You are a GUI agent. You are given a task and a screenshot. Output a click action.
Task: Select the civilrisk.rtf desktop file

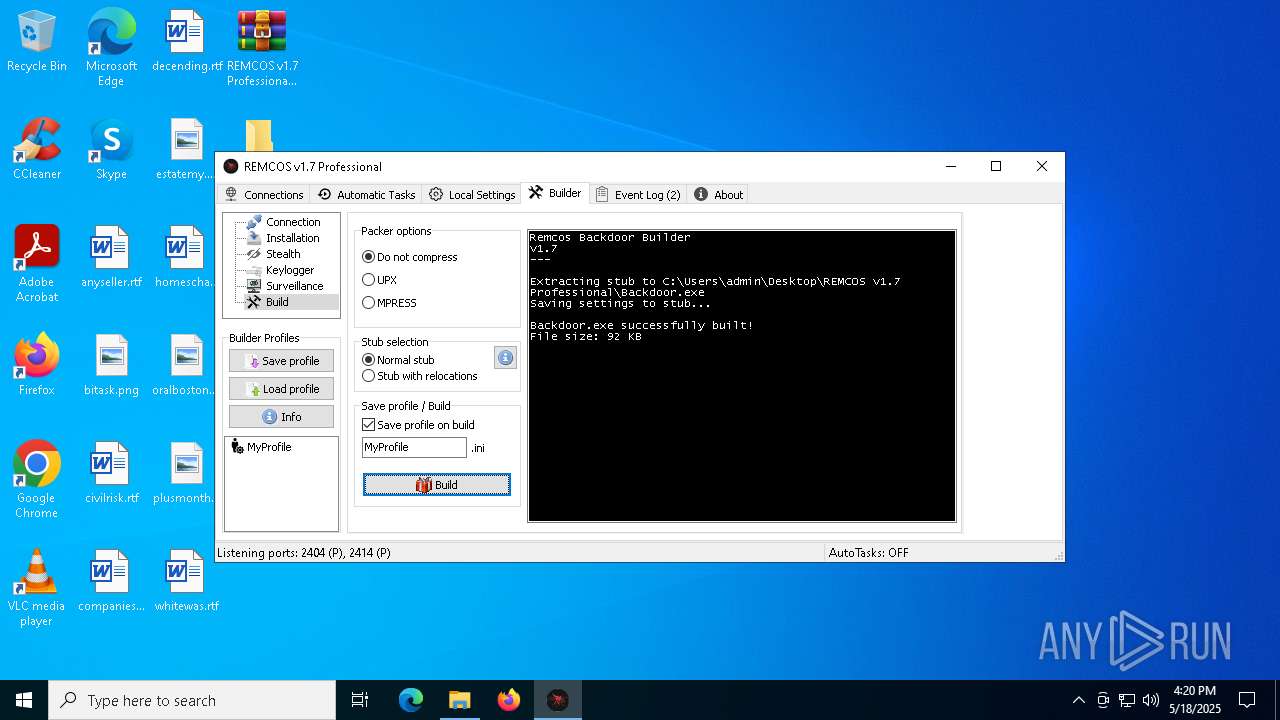click(x=111, y=474)
